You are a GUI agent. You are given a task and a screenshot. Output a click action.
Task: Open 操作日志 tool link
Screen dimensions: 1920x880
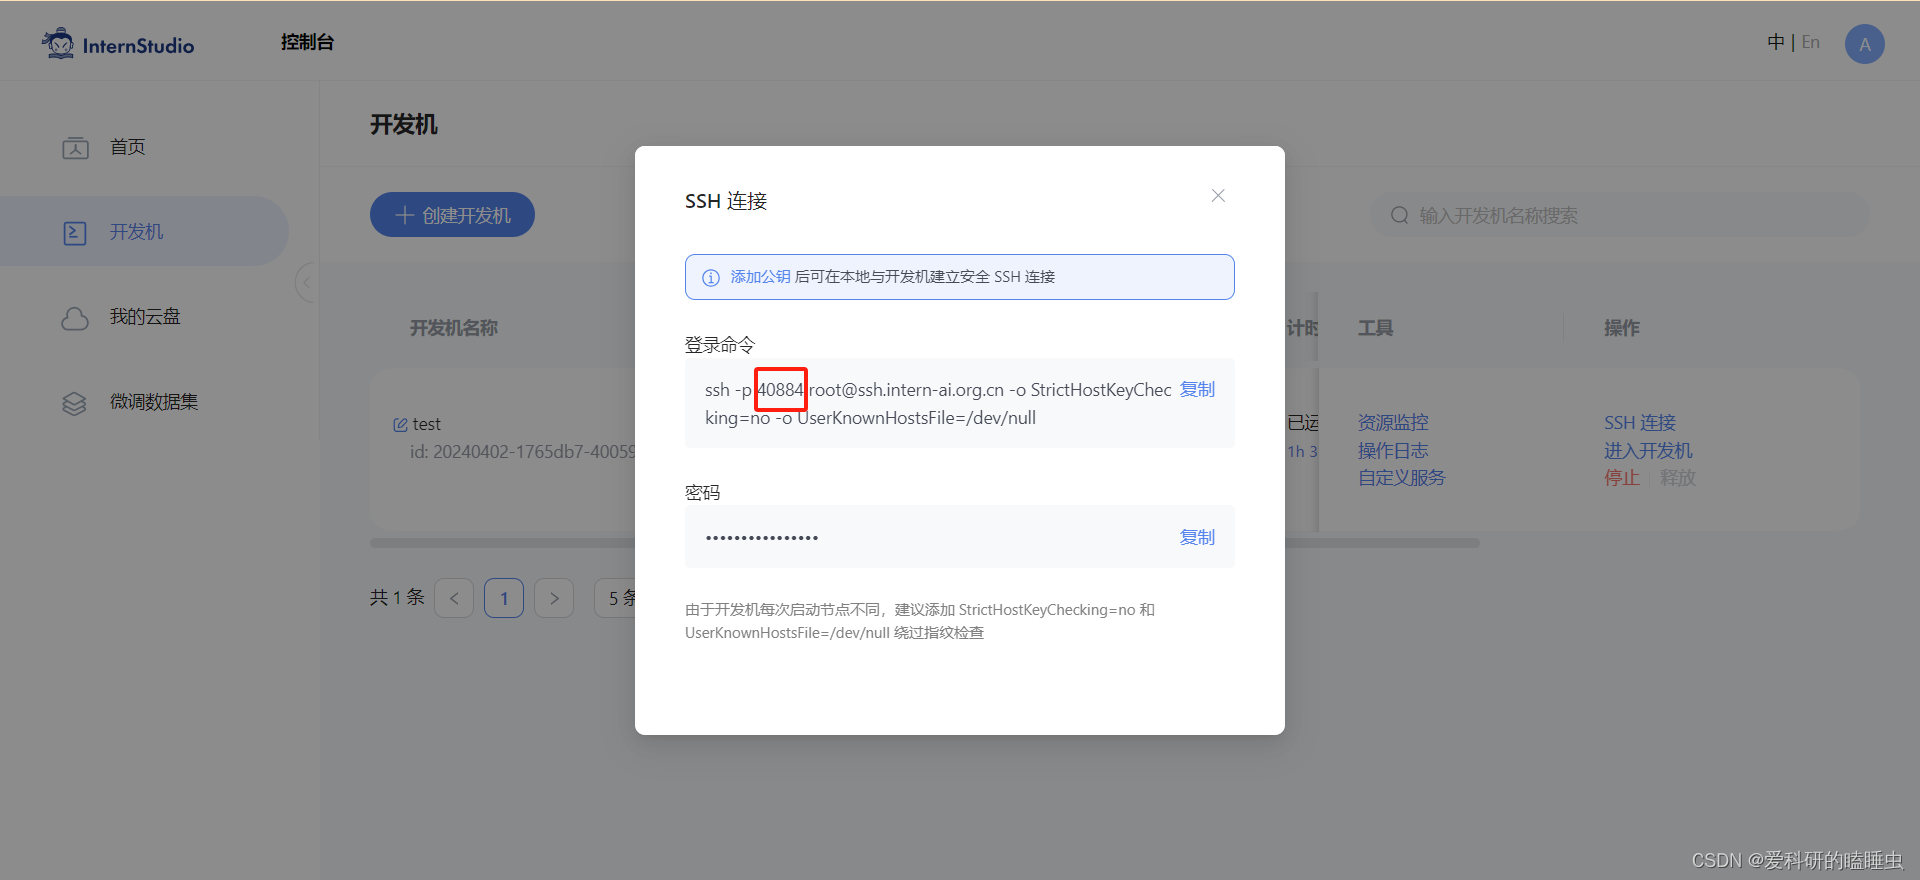tap(1393, 451)
